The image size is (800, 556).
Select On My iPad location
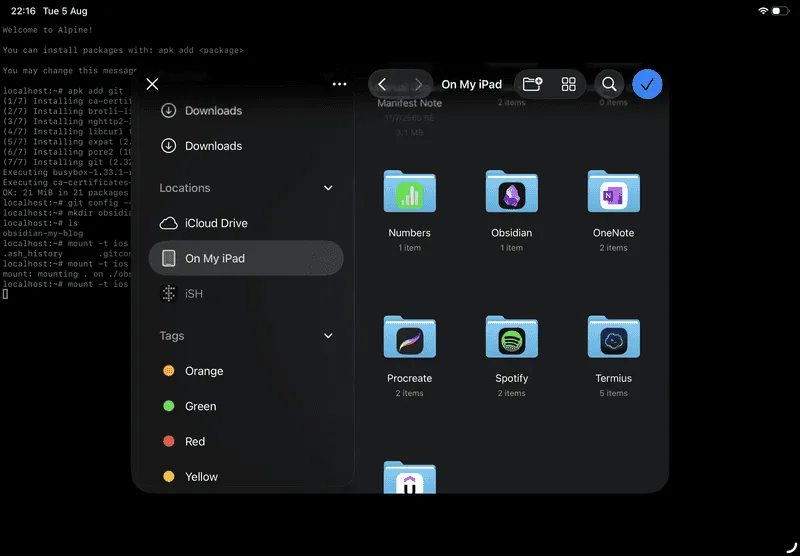click(246, 258)
